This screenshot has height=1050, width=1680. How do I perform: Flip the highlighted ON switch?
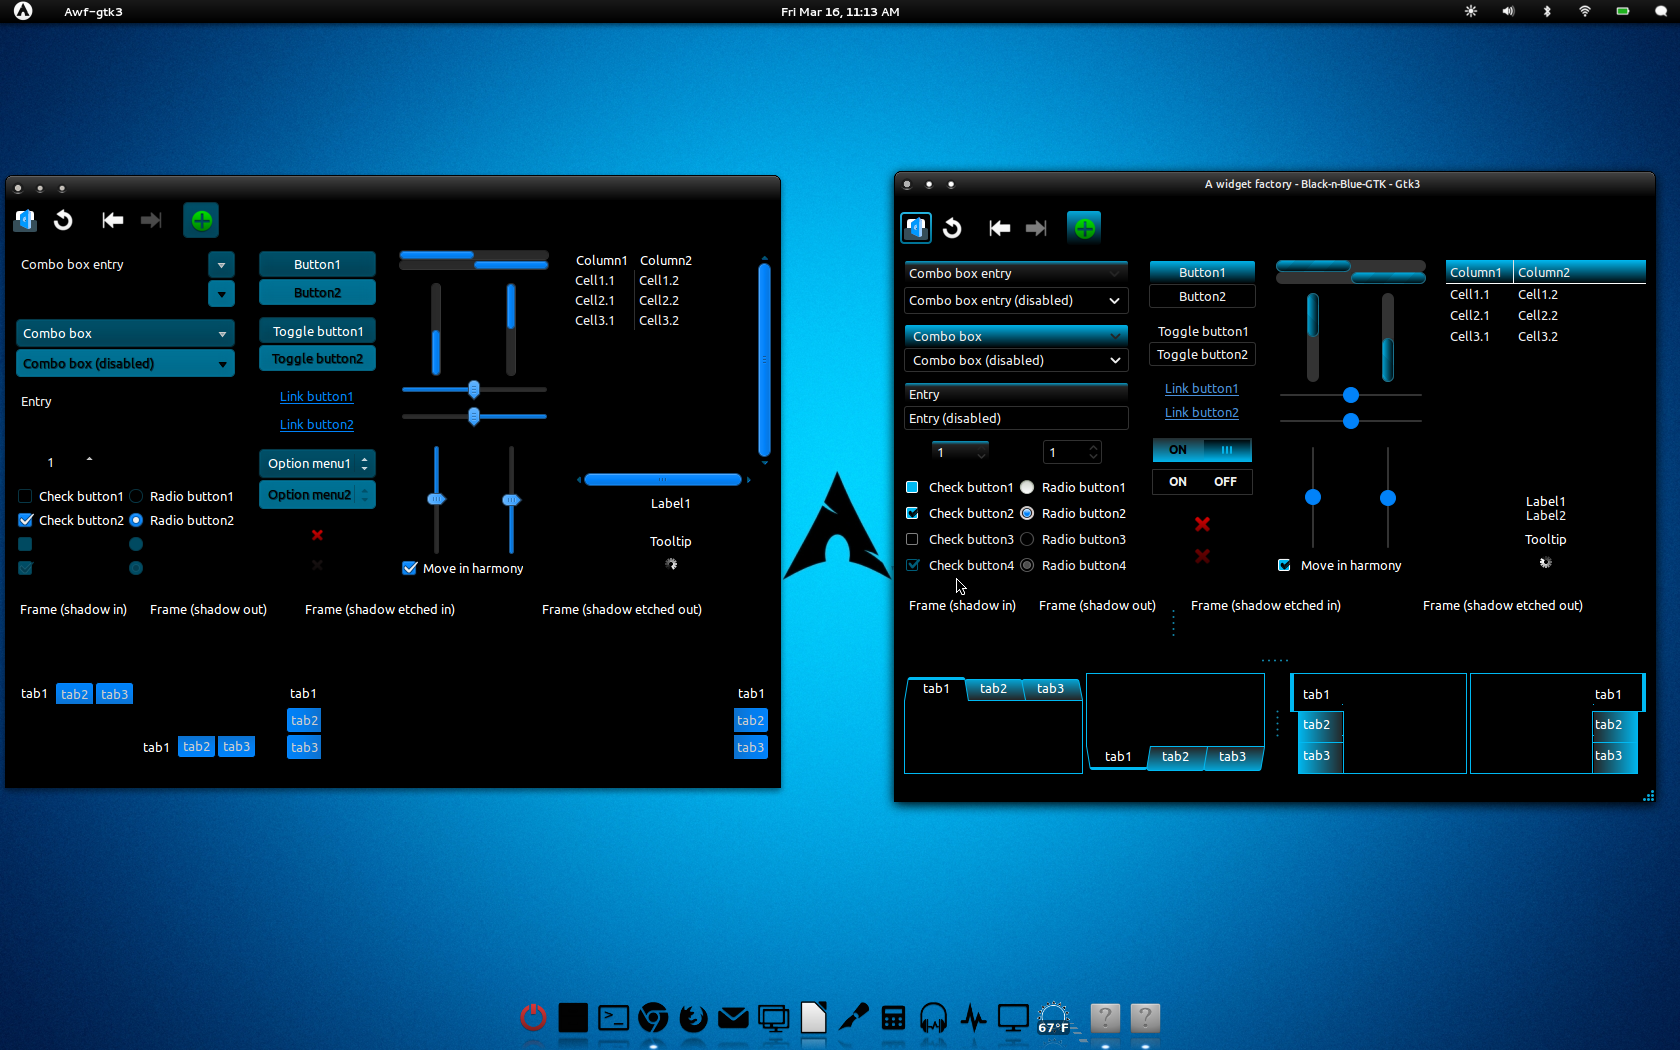click(x=1202, y=450)
